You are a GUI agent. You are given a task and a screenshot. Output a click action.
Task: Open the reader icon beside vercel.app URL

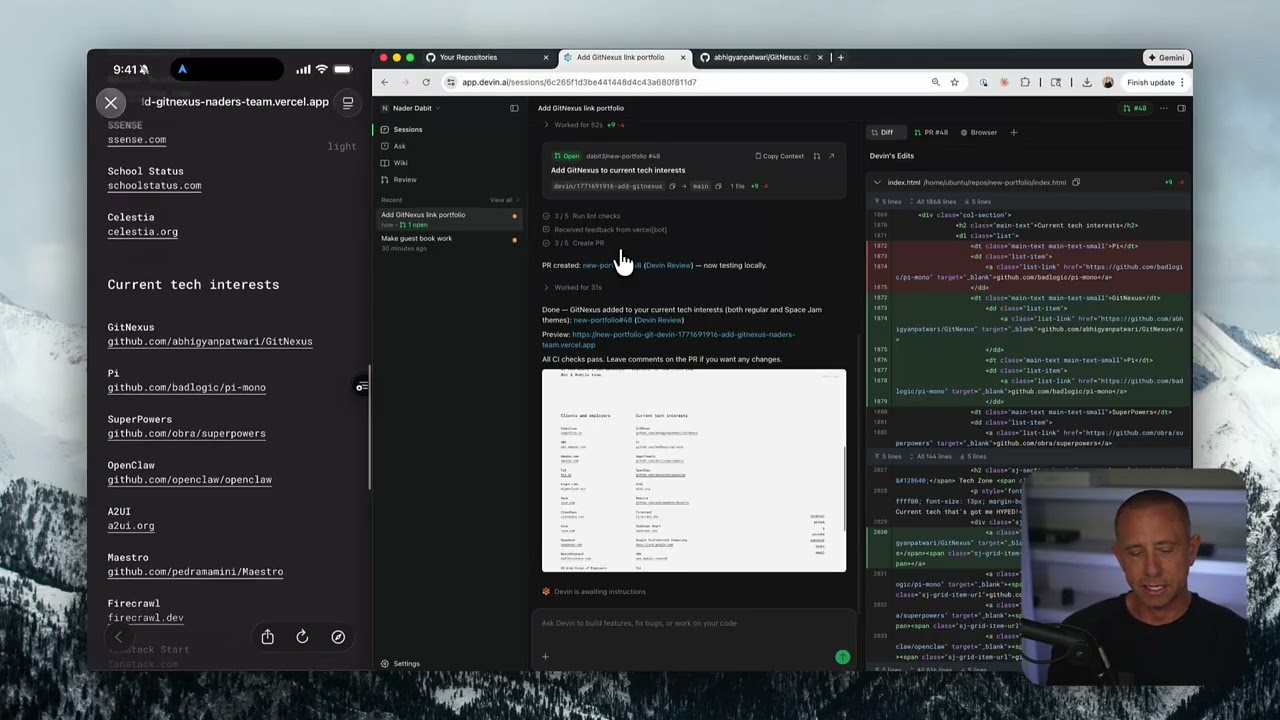point(347,102)
